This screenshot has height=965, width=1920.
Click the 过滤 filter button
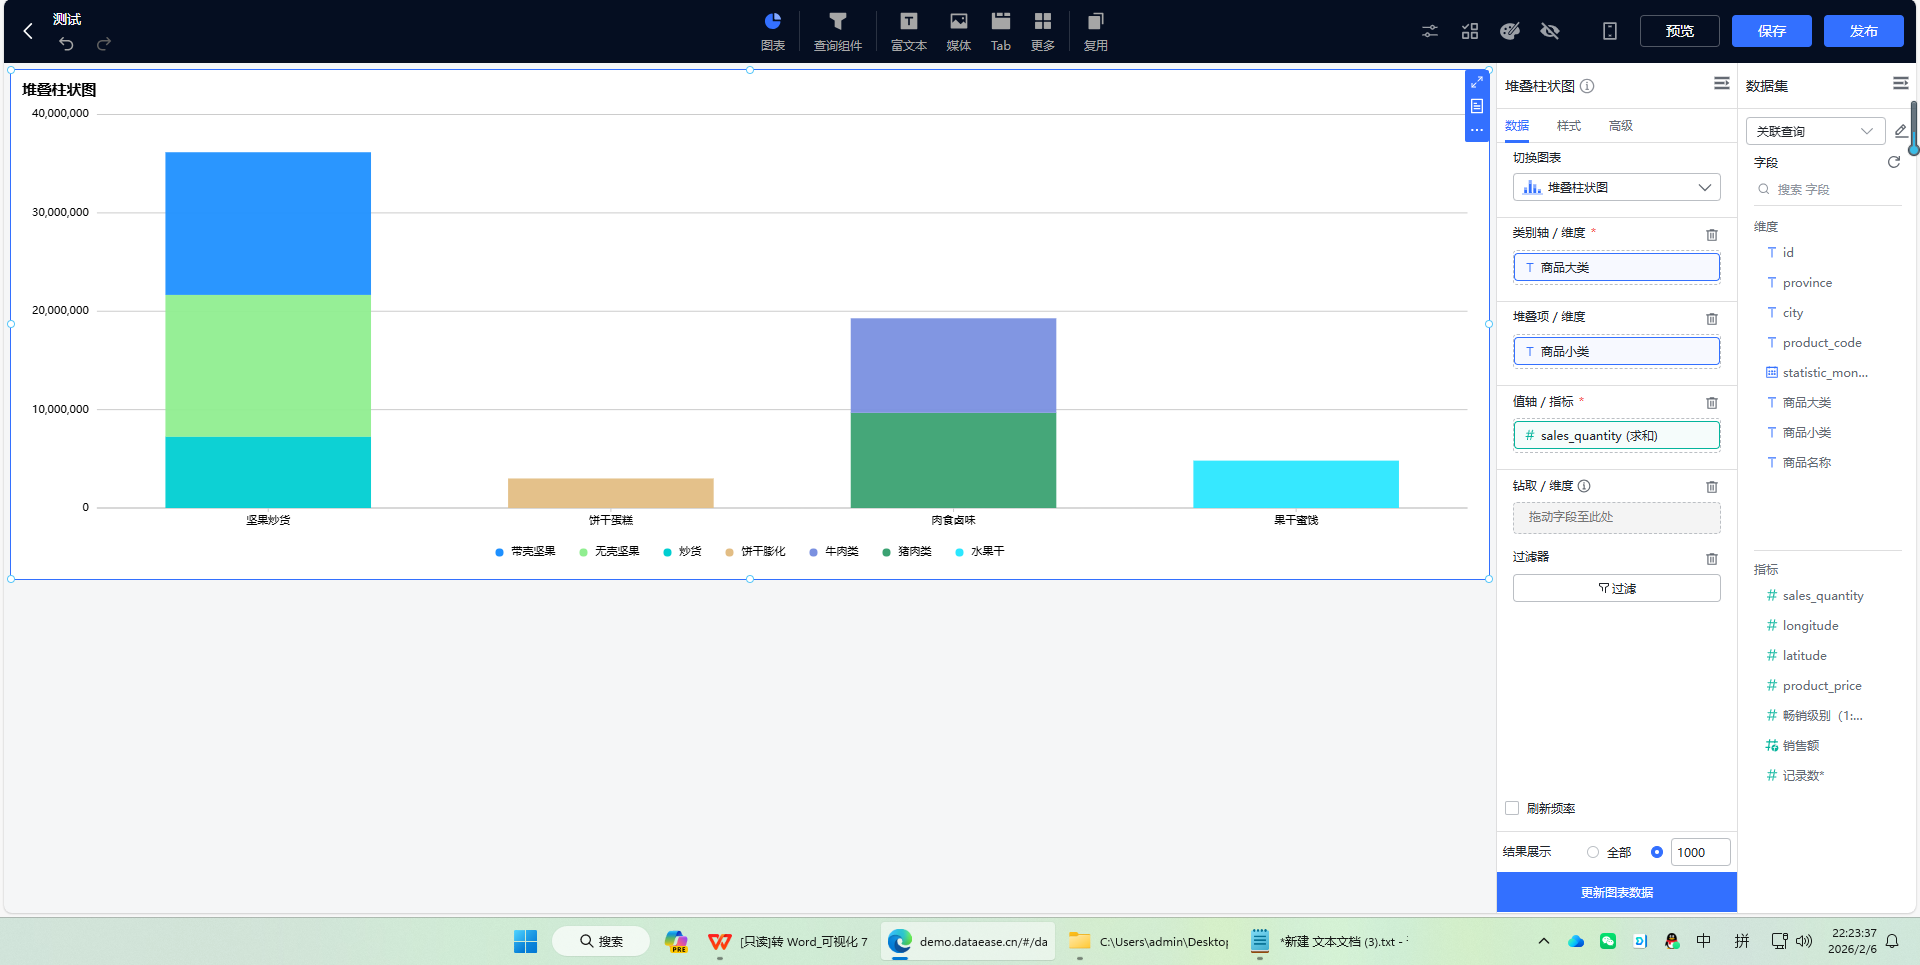pos(1616,588)
